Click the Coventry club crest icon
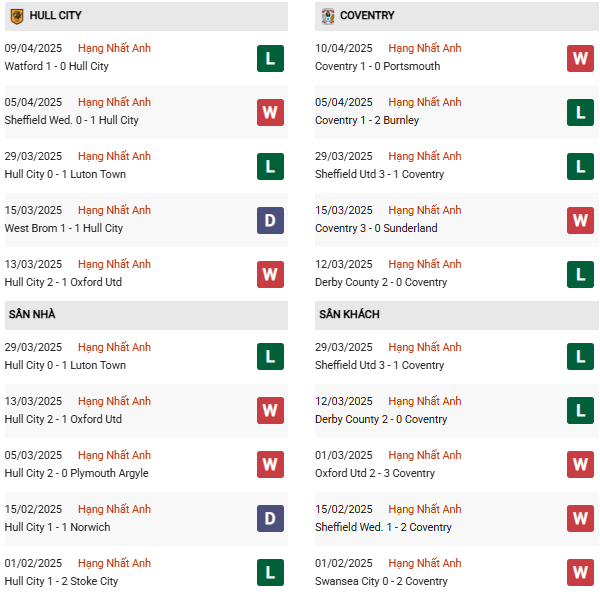Image resolution: width=600 pixels, height=594 pixels. click(328, 16)
